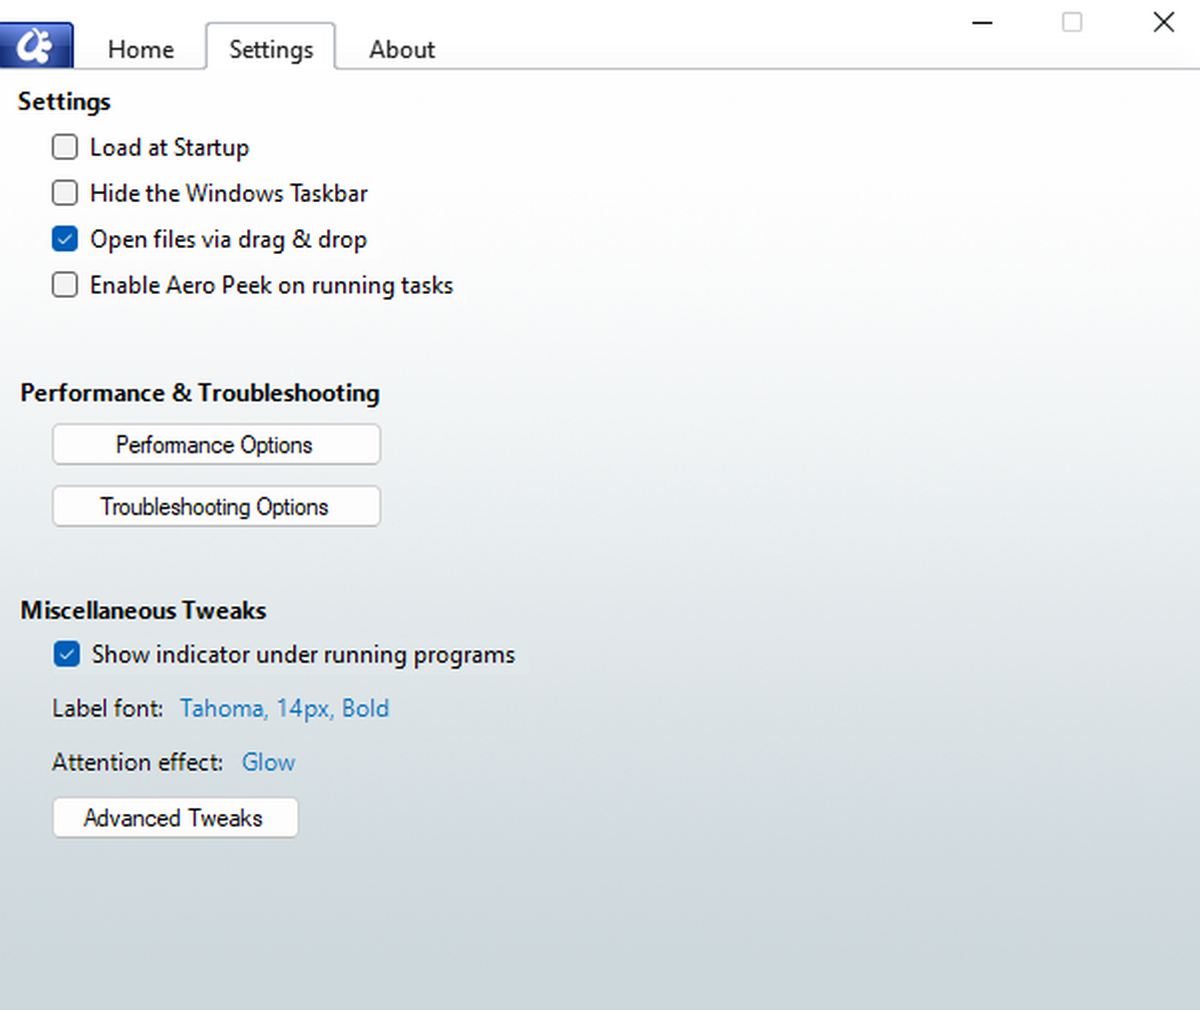Open the Glow attention effect selector
This screenshot has height=1010, width=1200.
tap(268, 763)
